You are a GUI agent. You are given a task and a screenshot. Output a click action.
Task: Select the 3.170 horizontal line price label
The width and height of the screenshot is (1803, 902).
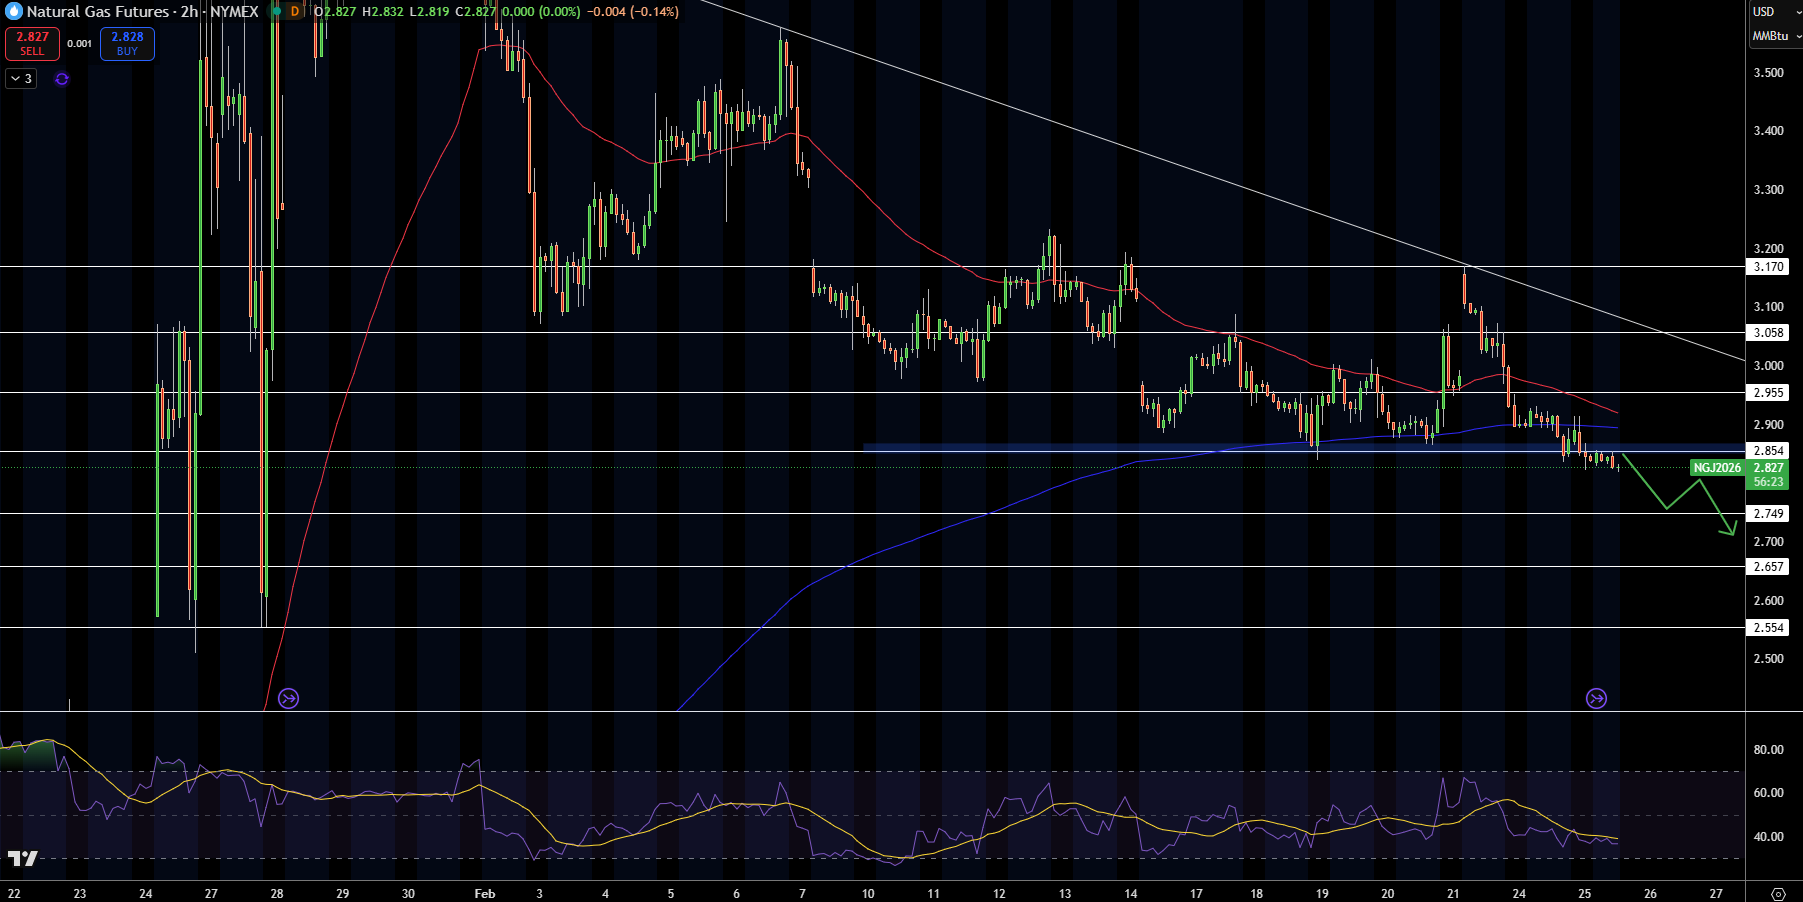coord(1768,267)
